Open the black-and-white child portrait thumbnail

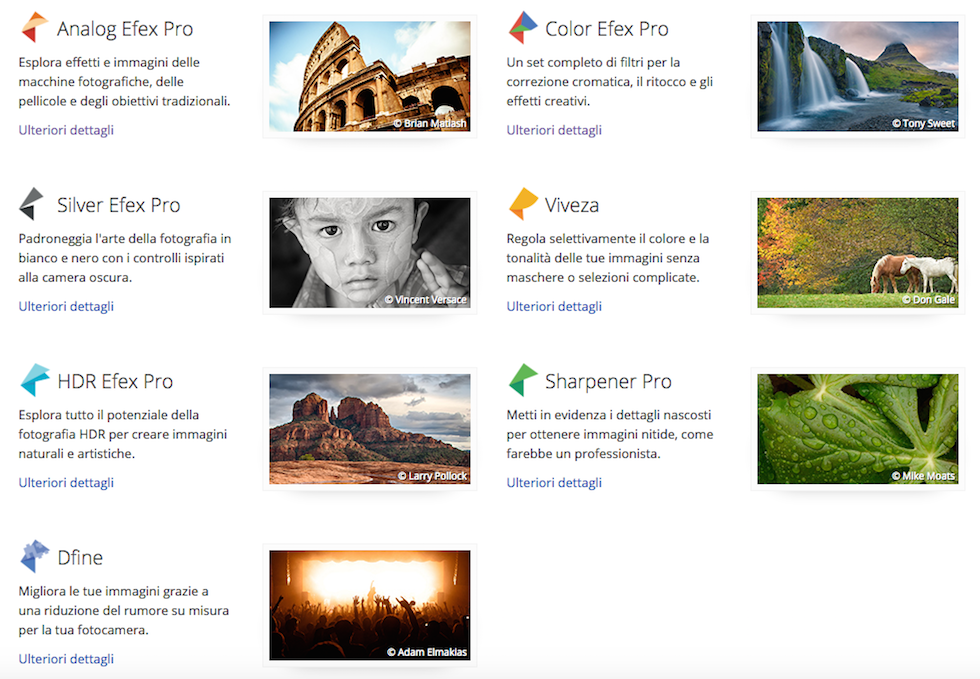(x=369, y=252)
